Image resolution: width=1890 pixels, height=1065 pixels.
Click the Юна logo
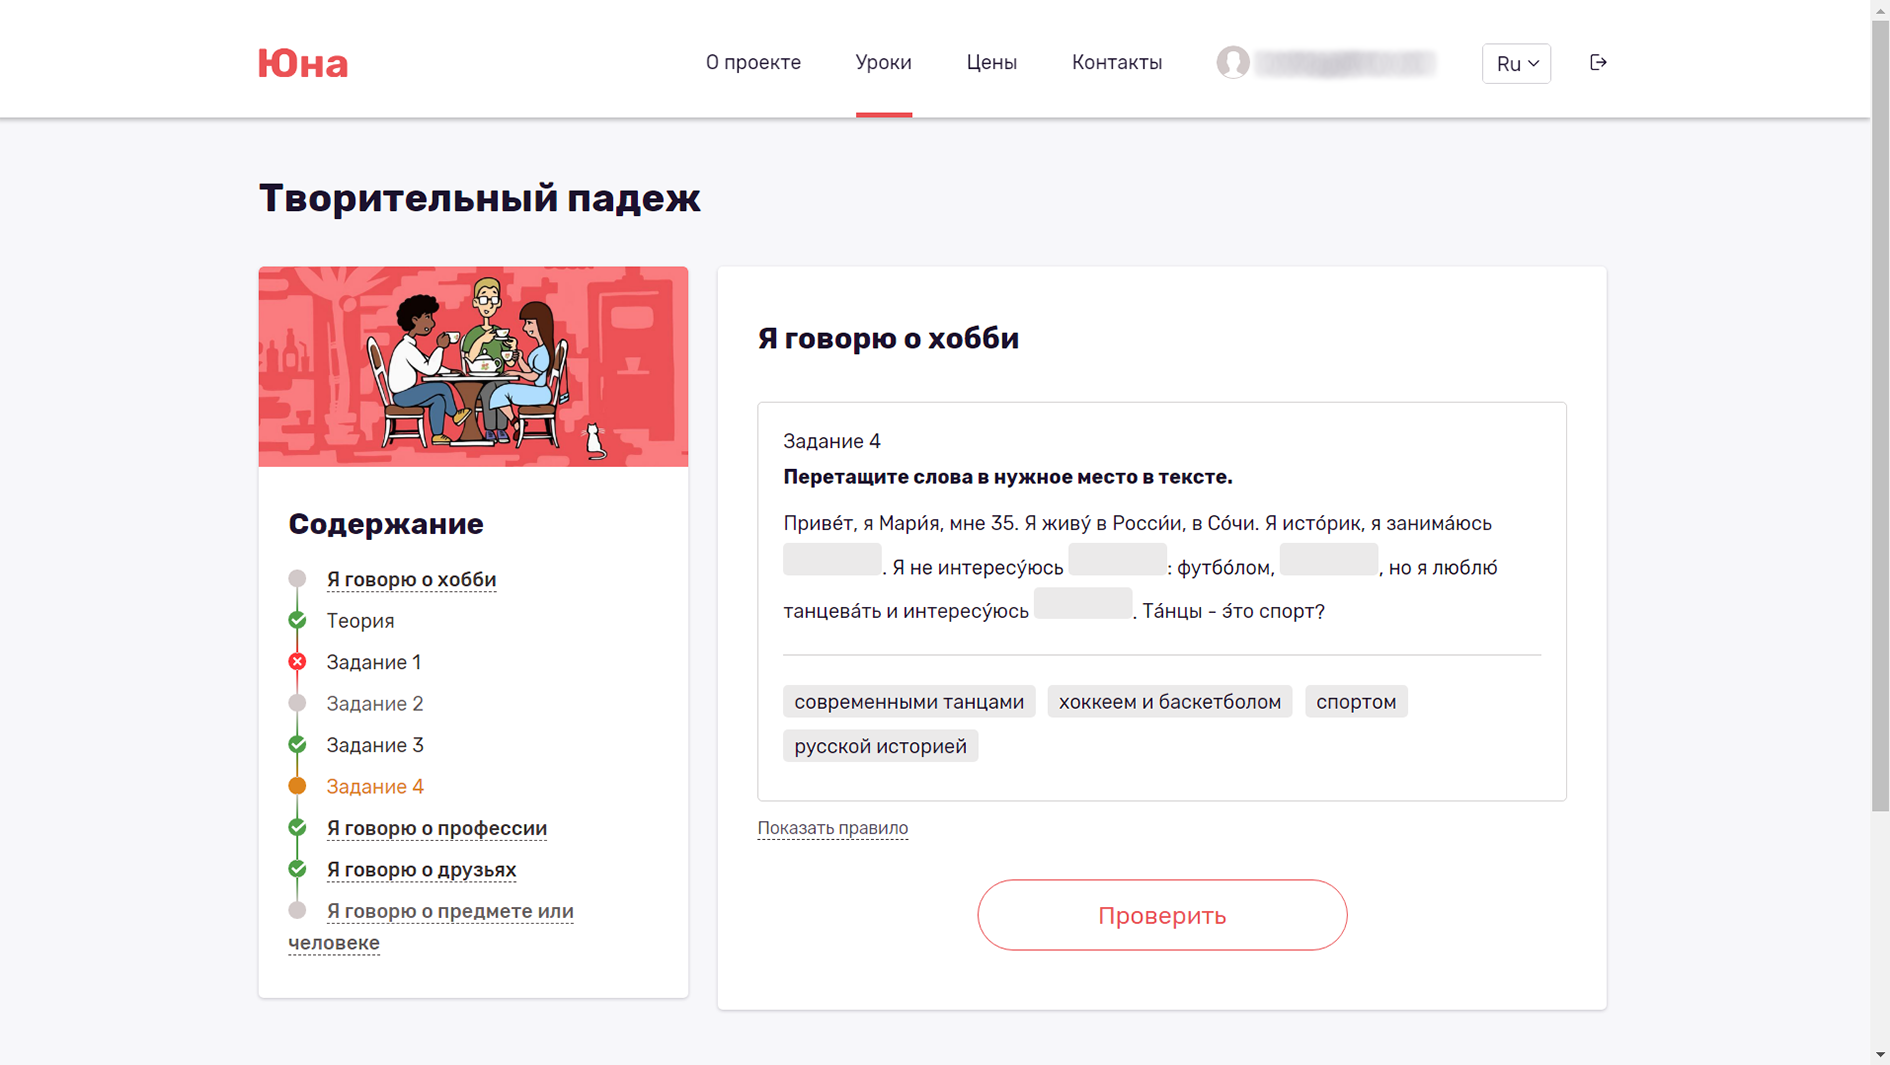[x=303, y=64]
